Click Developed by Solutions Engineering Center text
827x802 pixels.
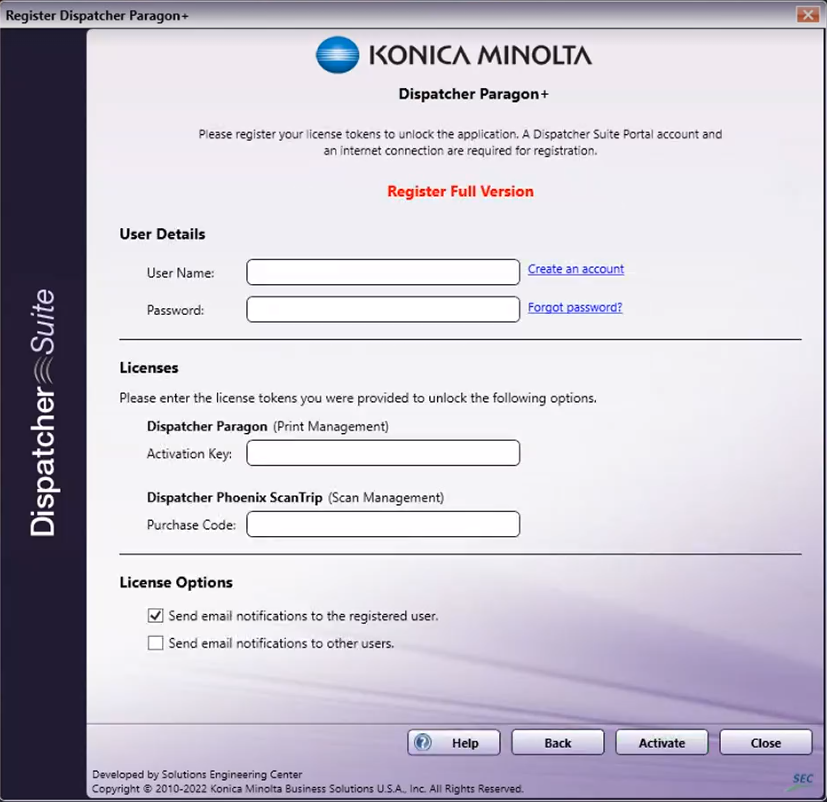point(197,775)
